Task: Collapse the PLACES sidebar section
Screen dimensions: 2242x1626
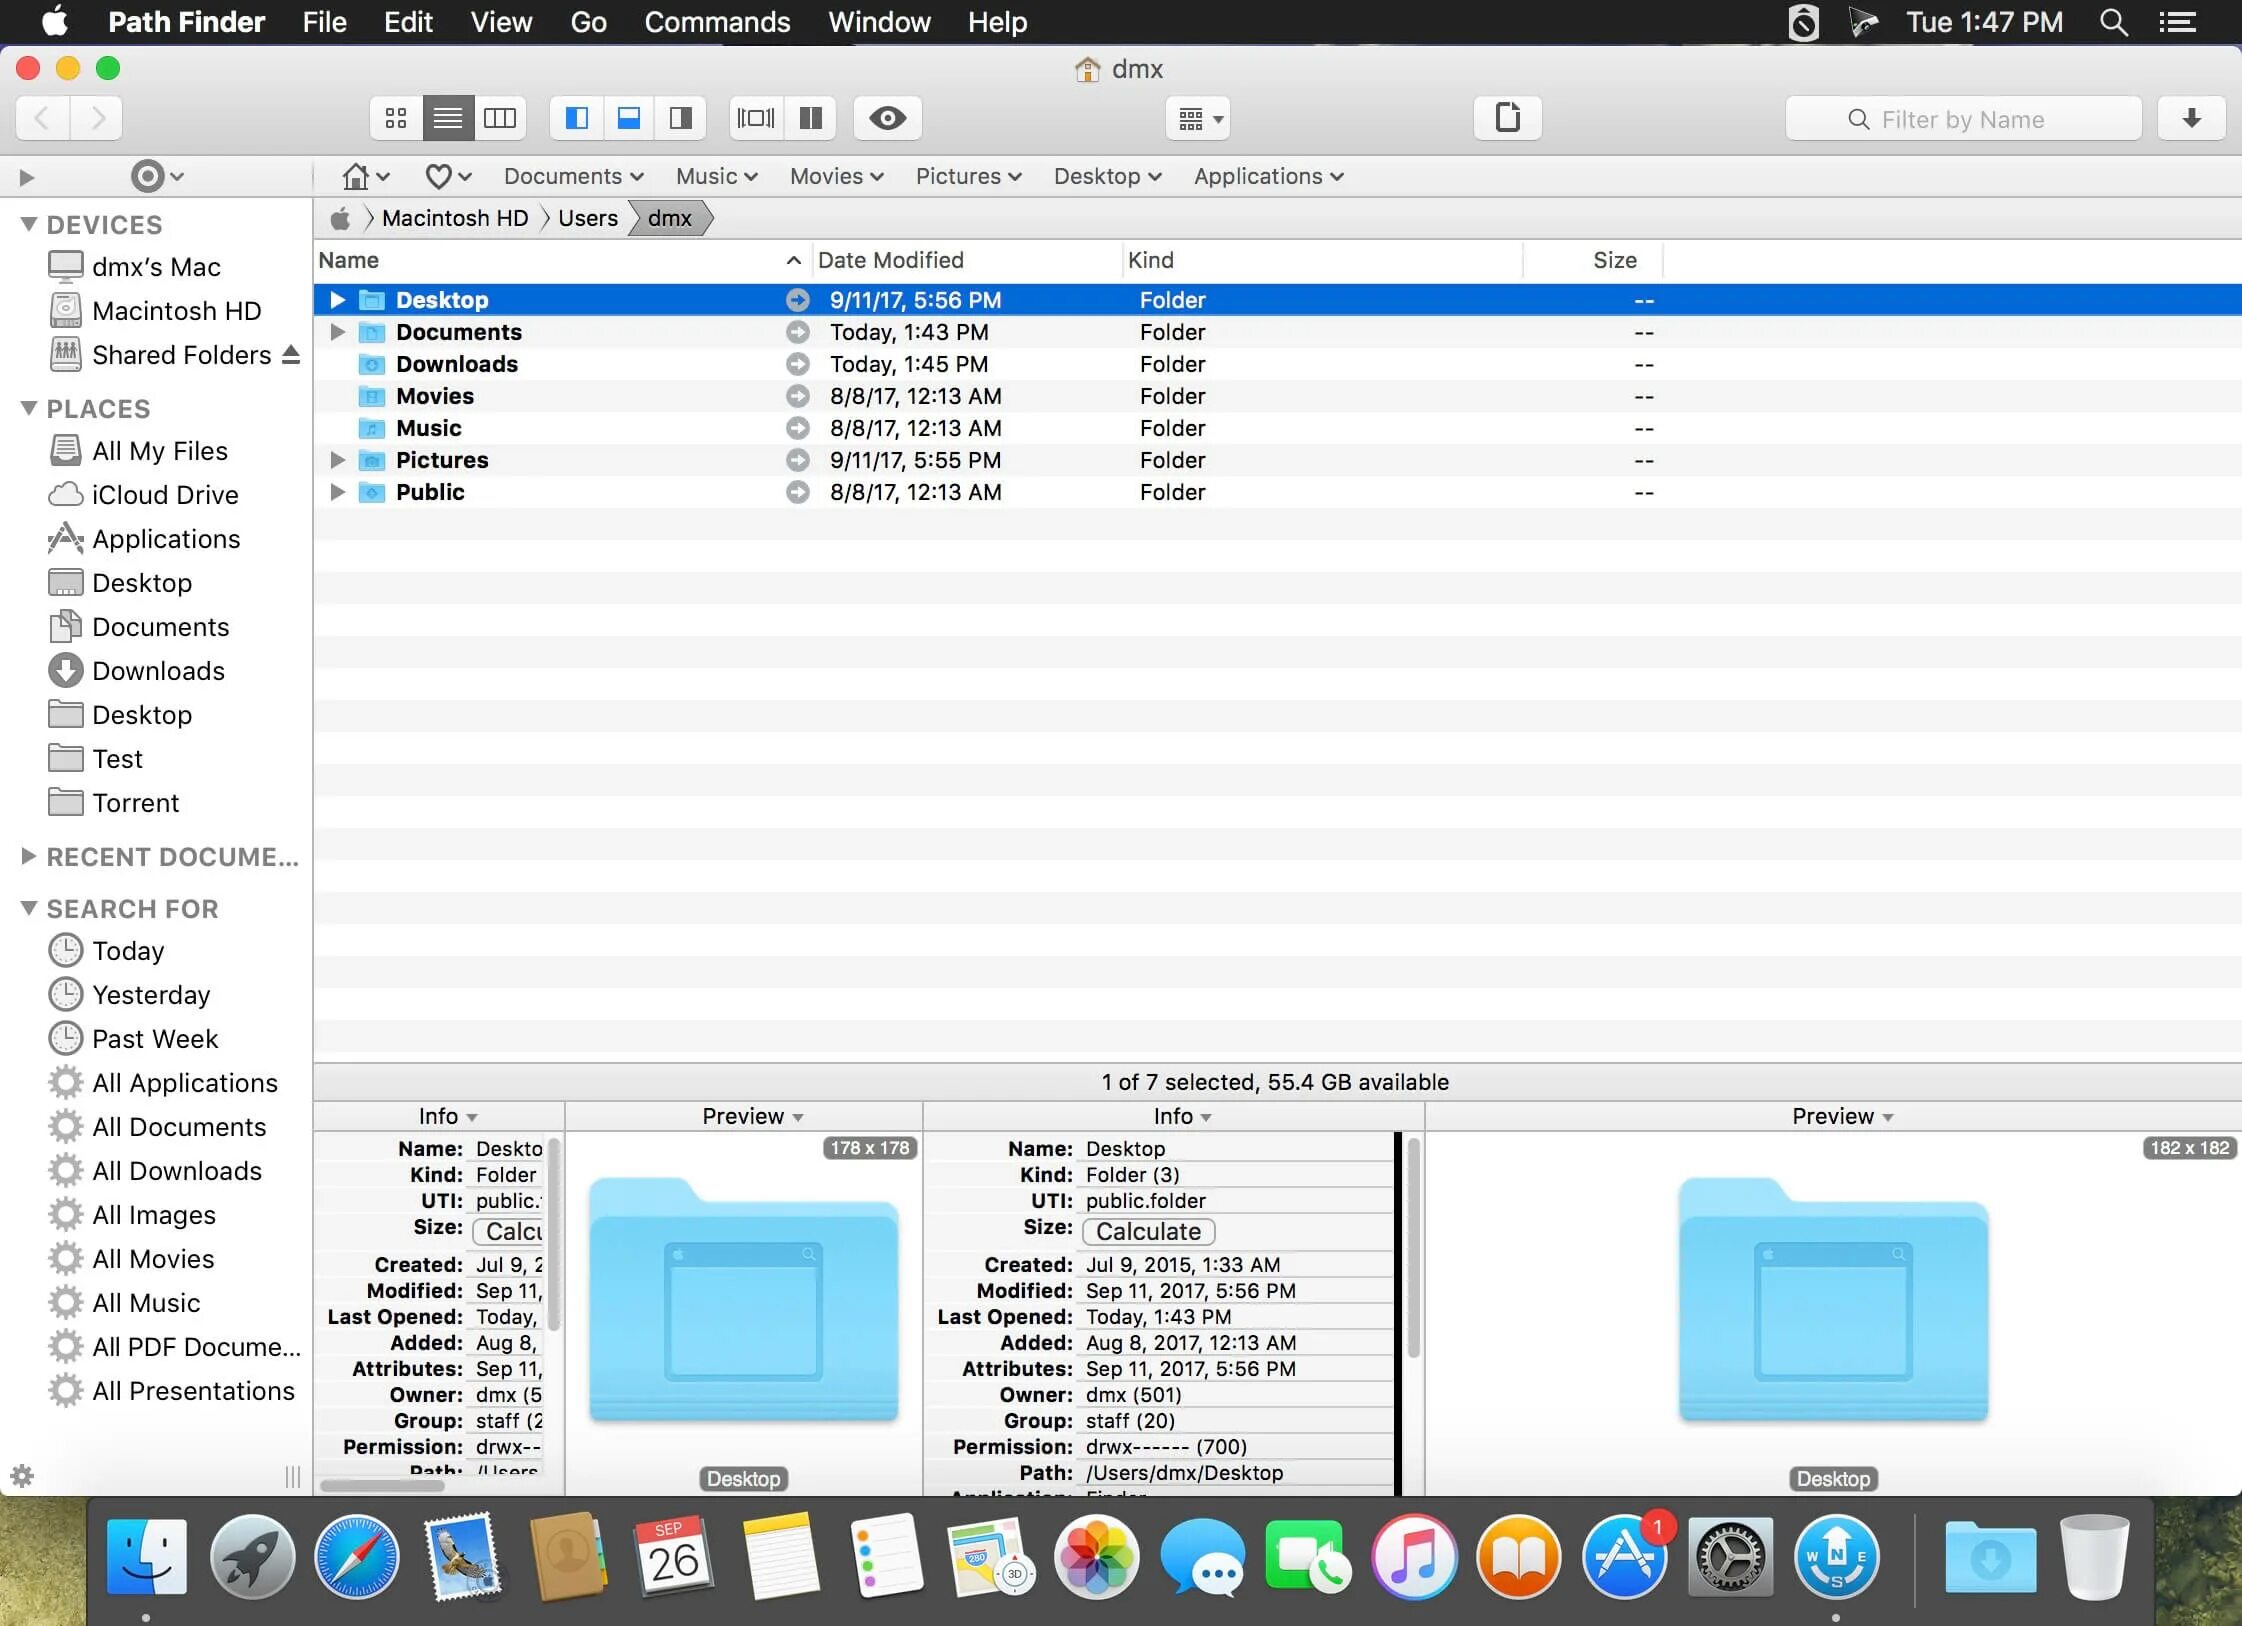Action: click(29, 408)
